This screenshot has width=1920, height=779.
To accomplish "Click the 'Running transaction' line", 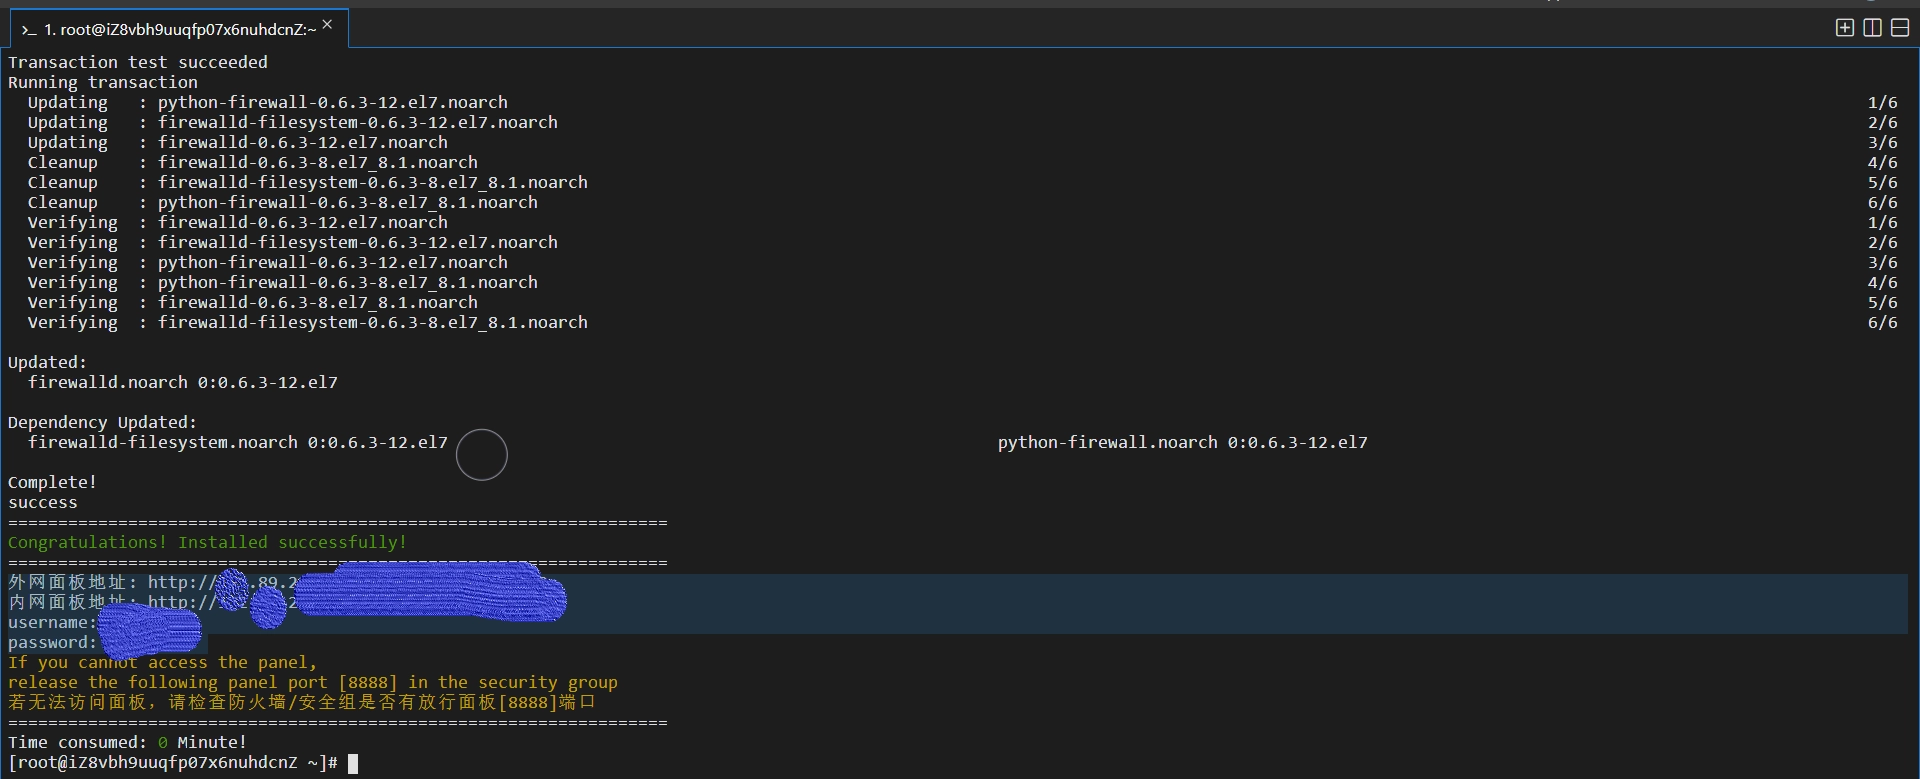I will [x=103, y=82].
